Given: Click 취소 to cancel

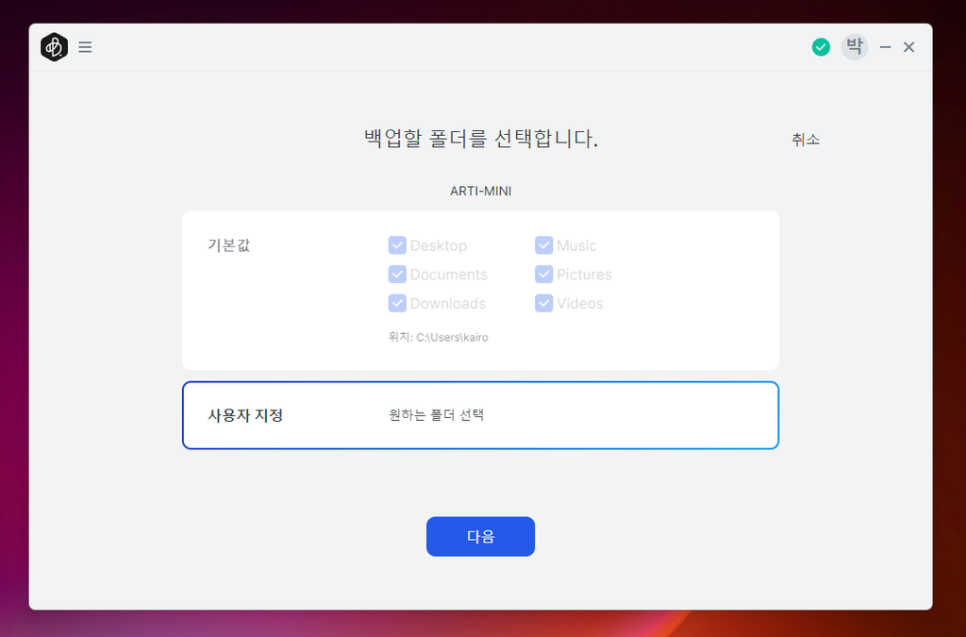Looking at the screenshot, I should click(x=806, y=140).
